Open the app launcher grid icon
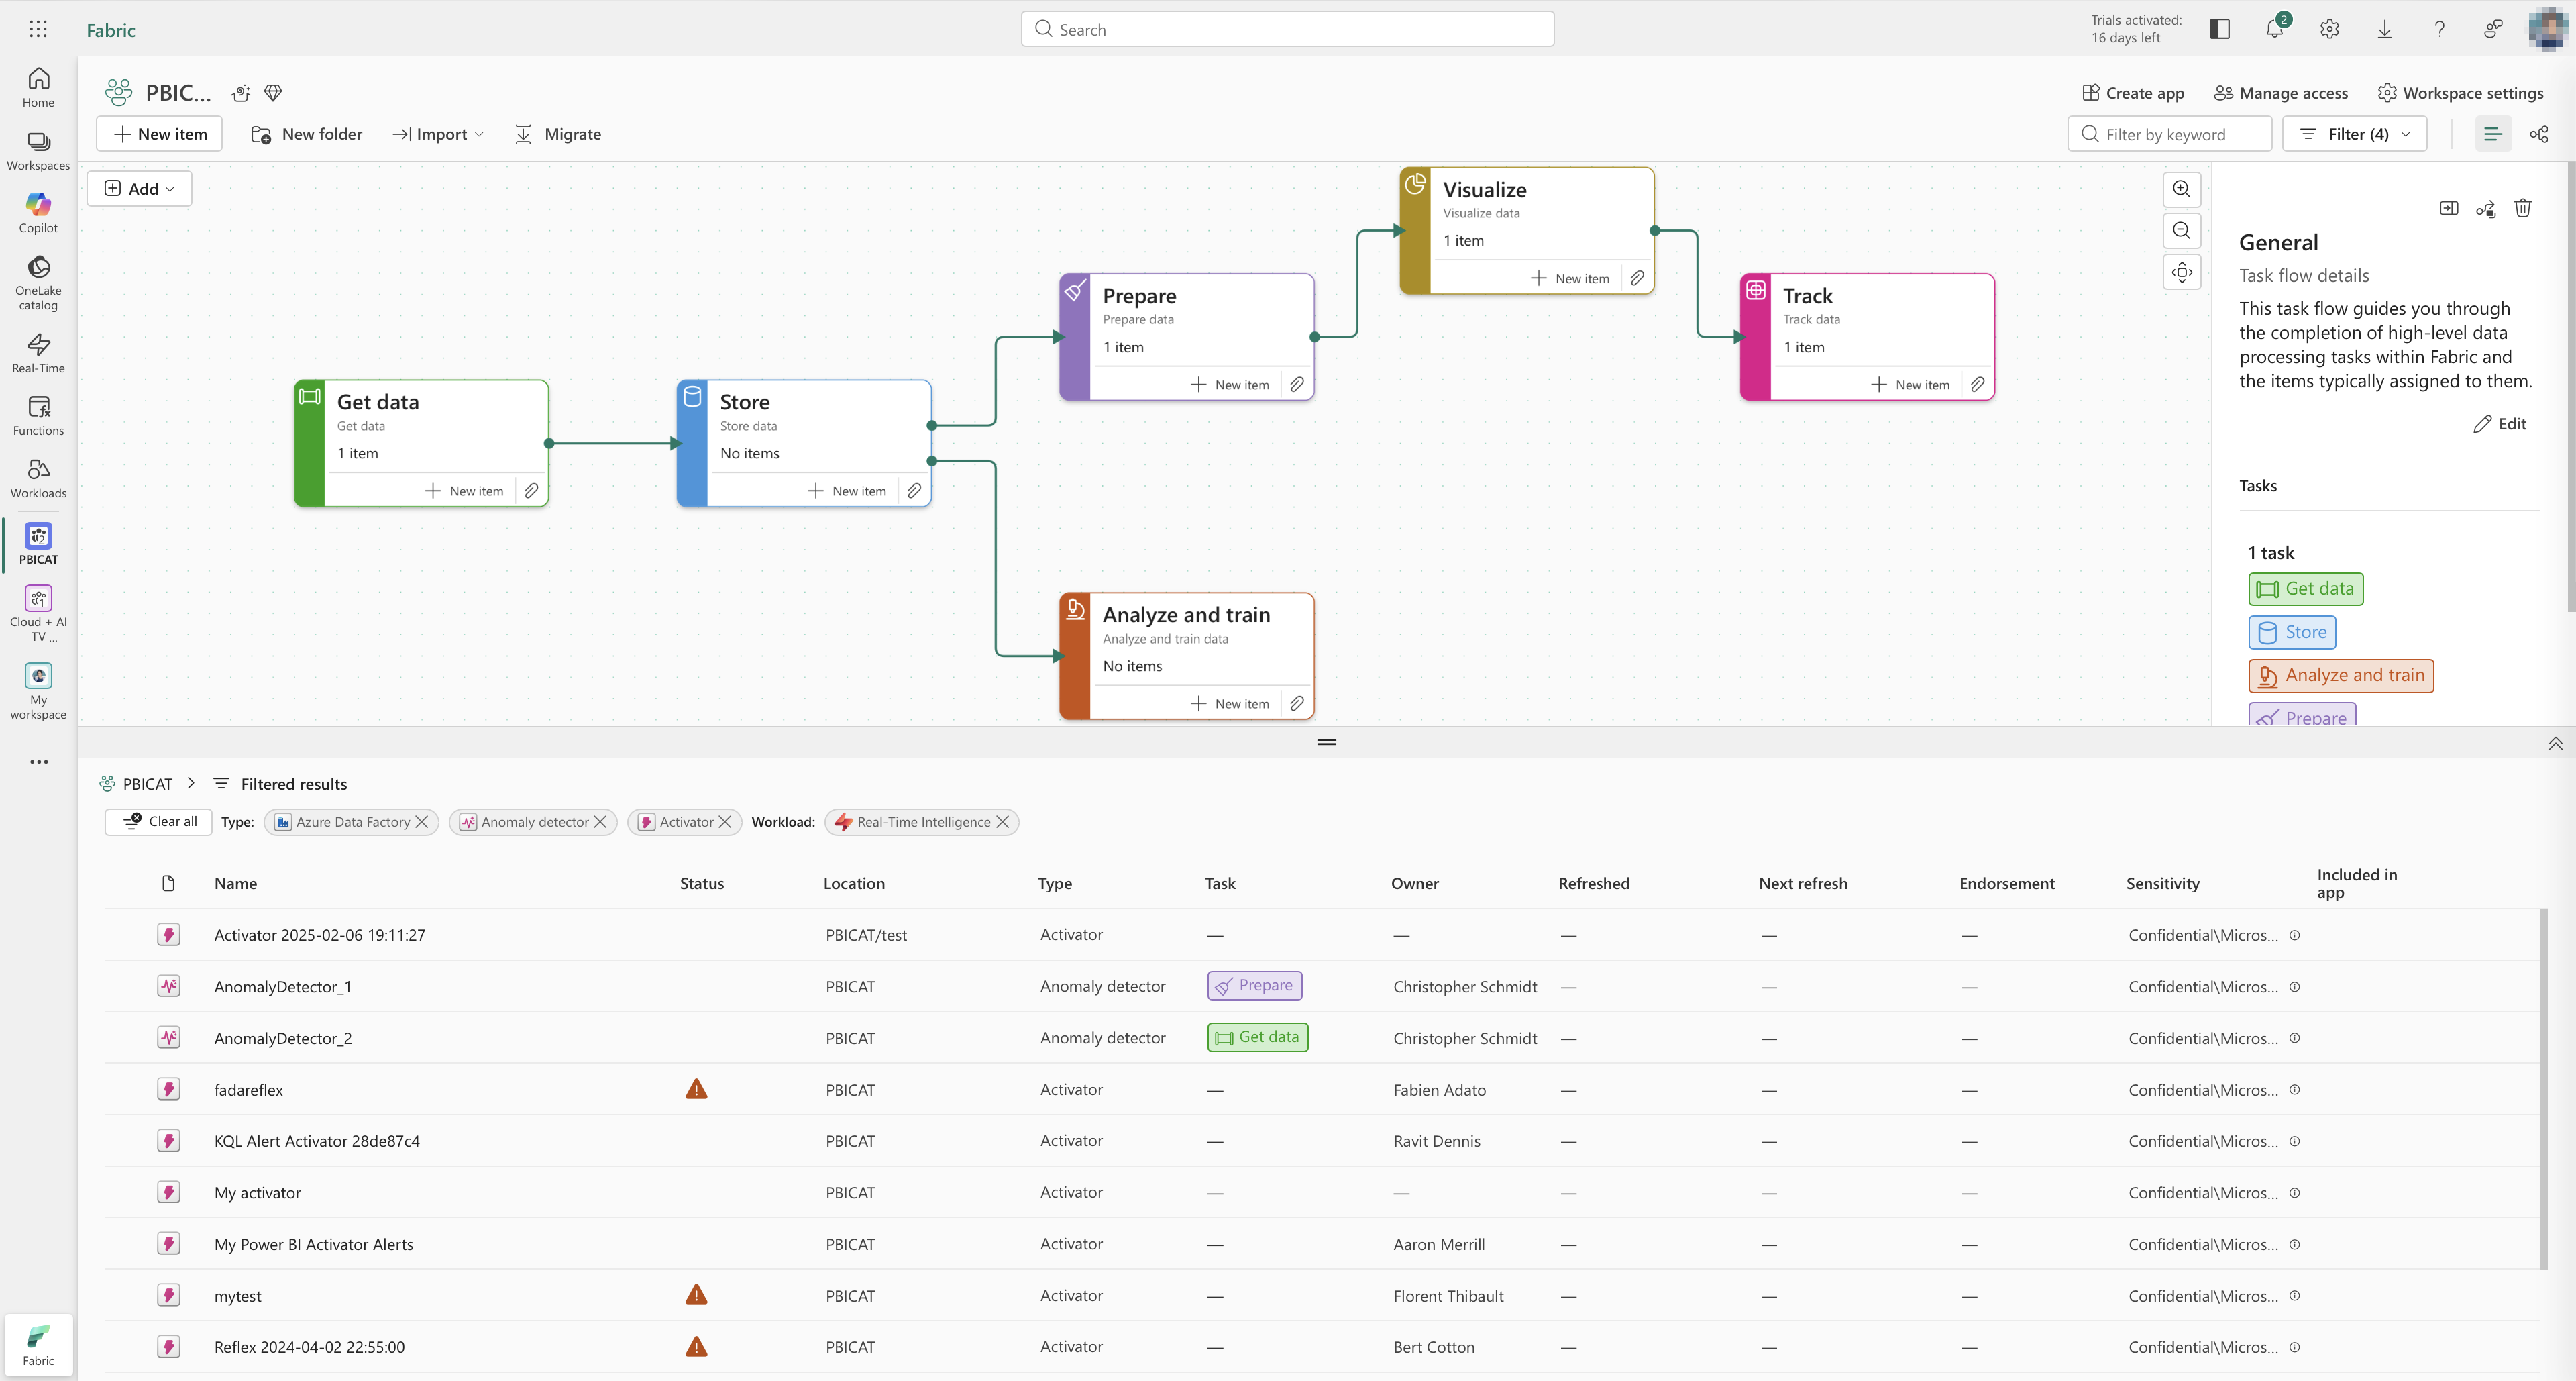Viewport: 2576px width, 1381px height. tap(38, 29)
